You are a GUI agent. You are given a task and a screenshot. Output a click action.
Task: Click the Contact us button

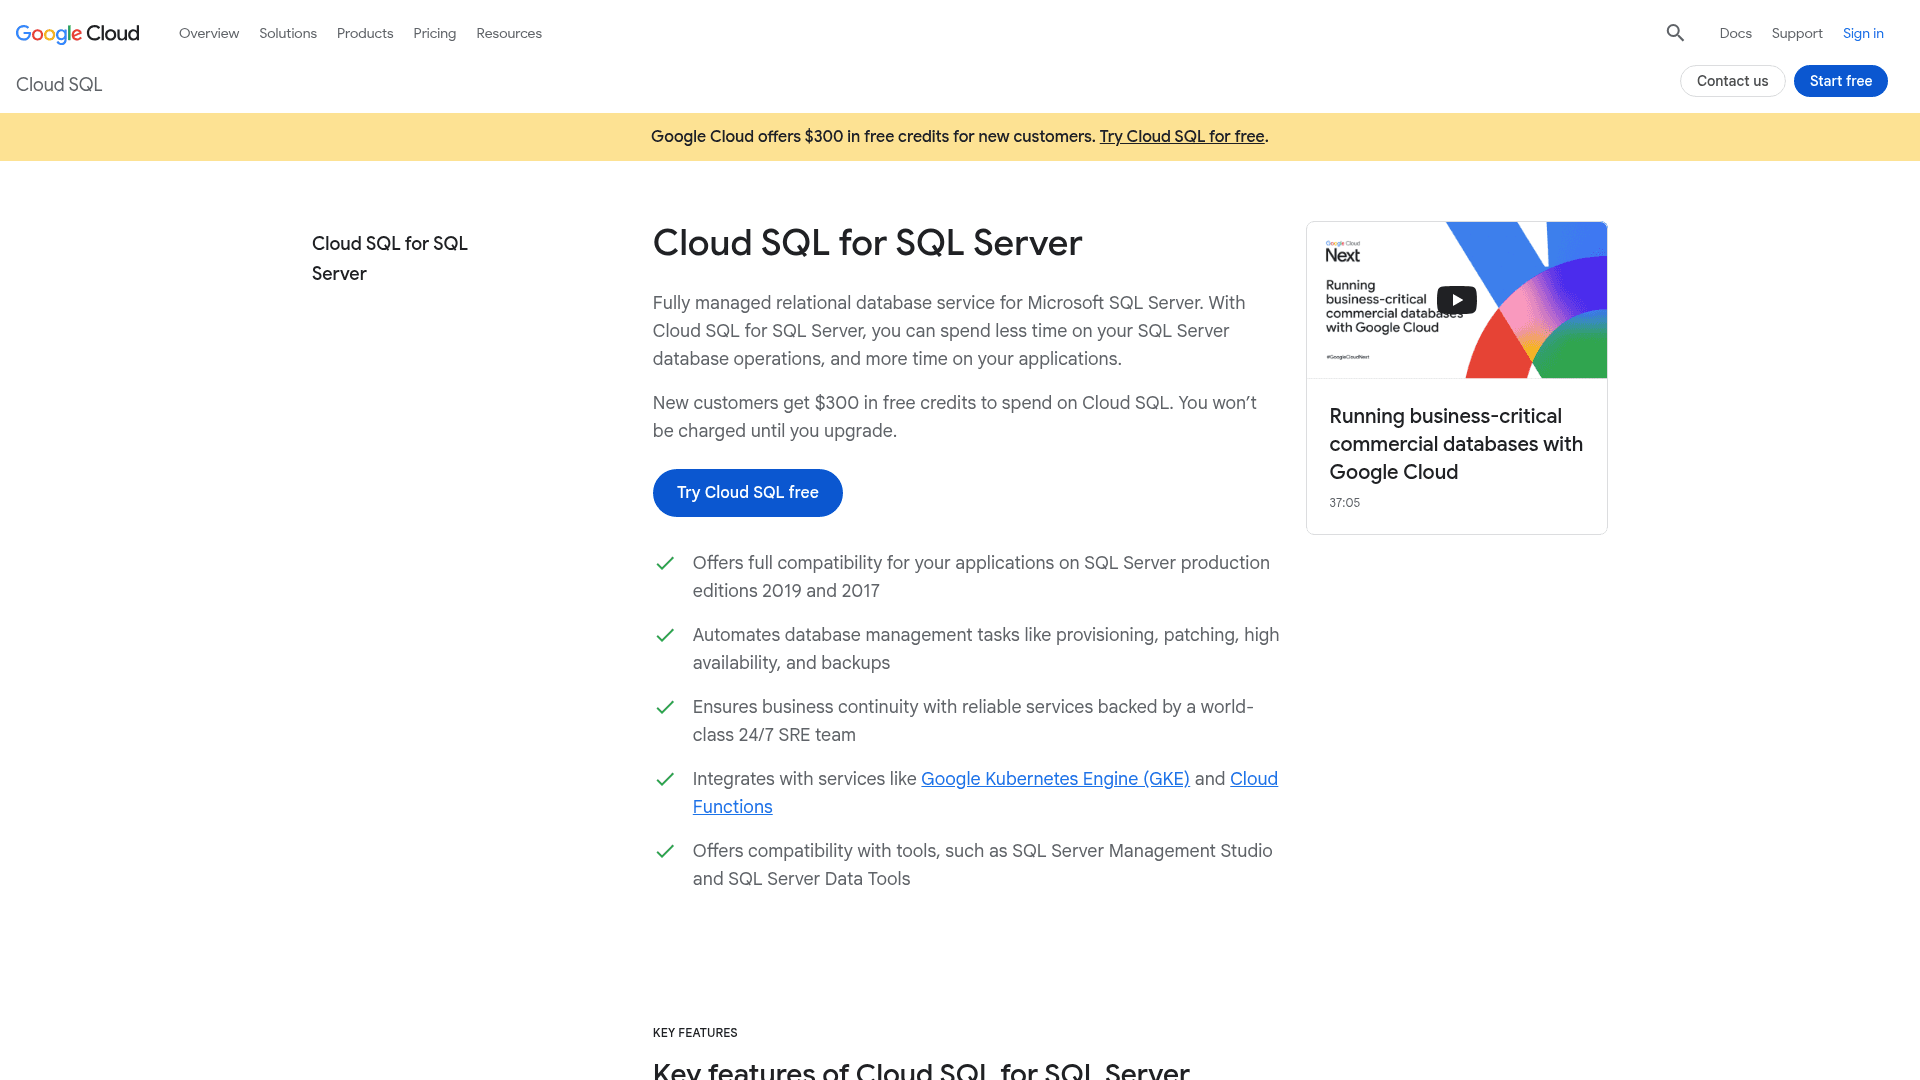coord(1733,81)
